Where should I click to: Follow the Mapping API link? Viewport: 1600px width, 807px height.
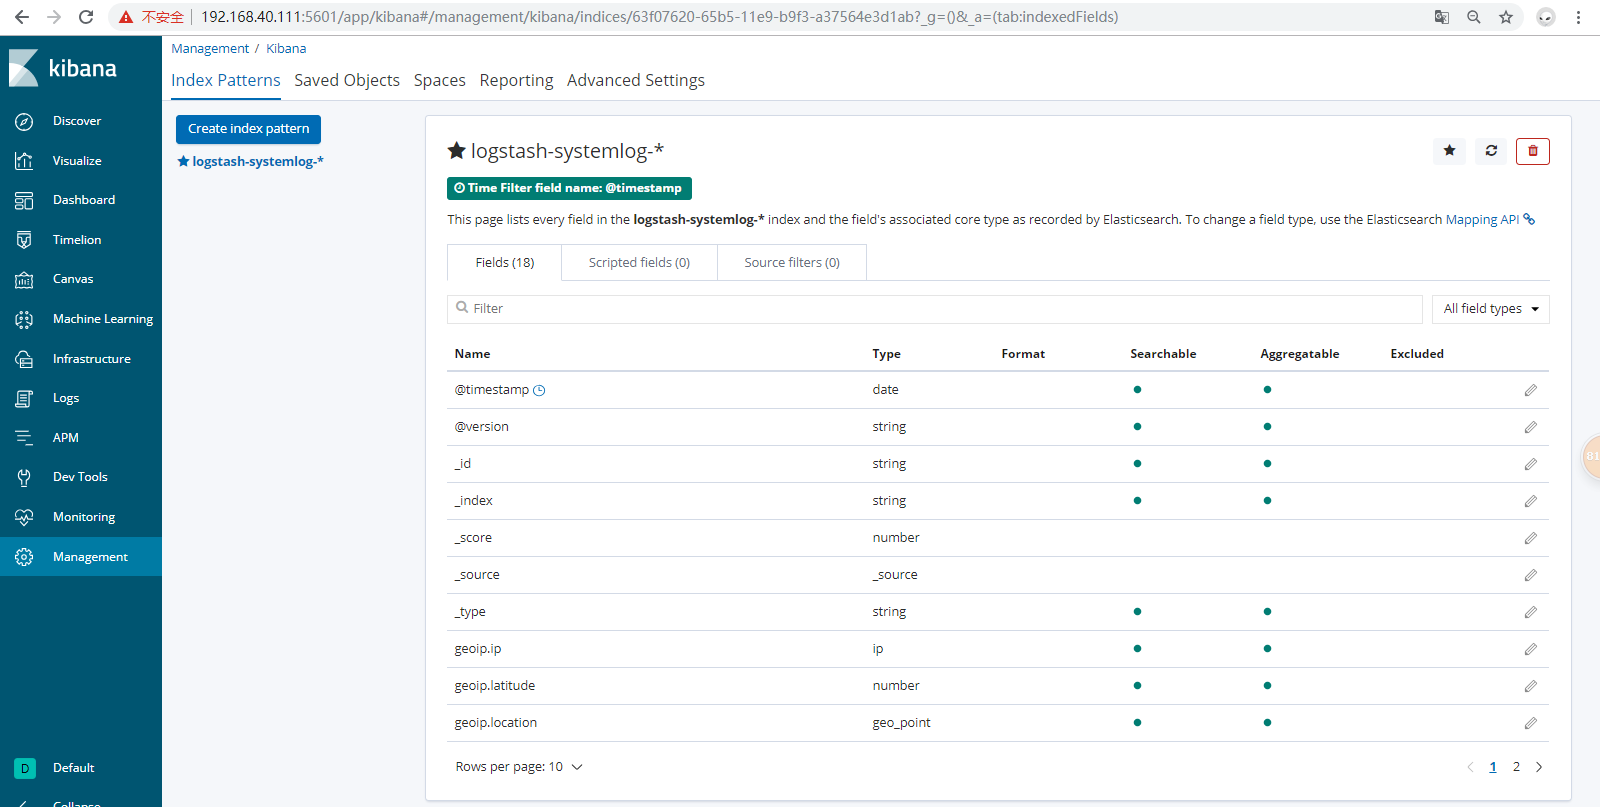(x=1483, y=220)
